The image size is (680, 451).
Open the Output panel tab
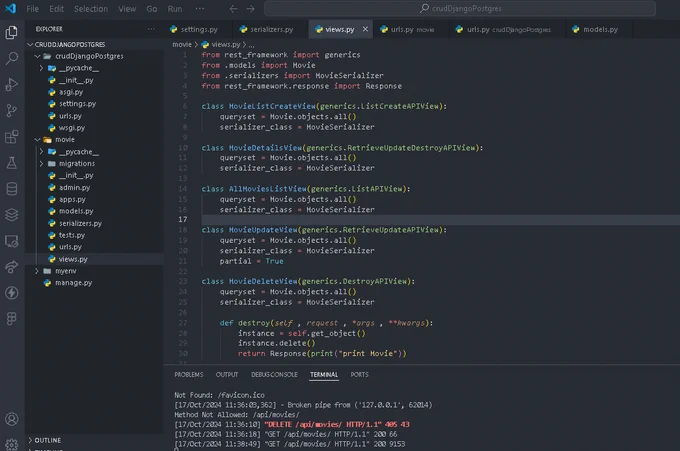(x=227, y=375)
